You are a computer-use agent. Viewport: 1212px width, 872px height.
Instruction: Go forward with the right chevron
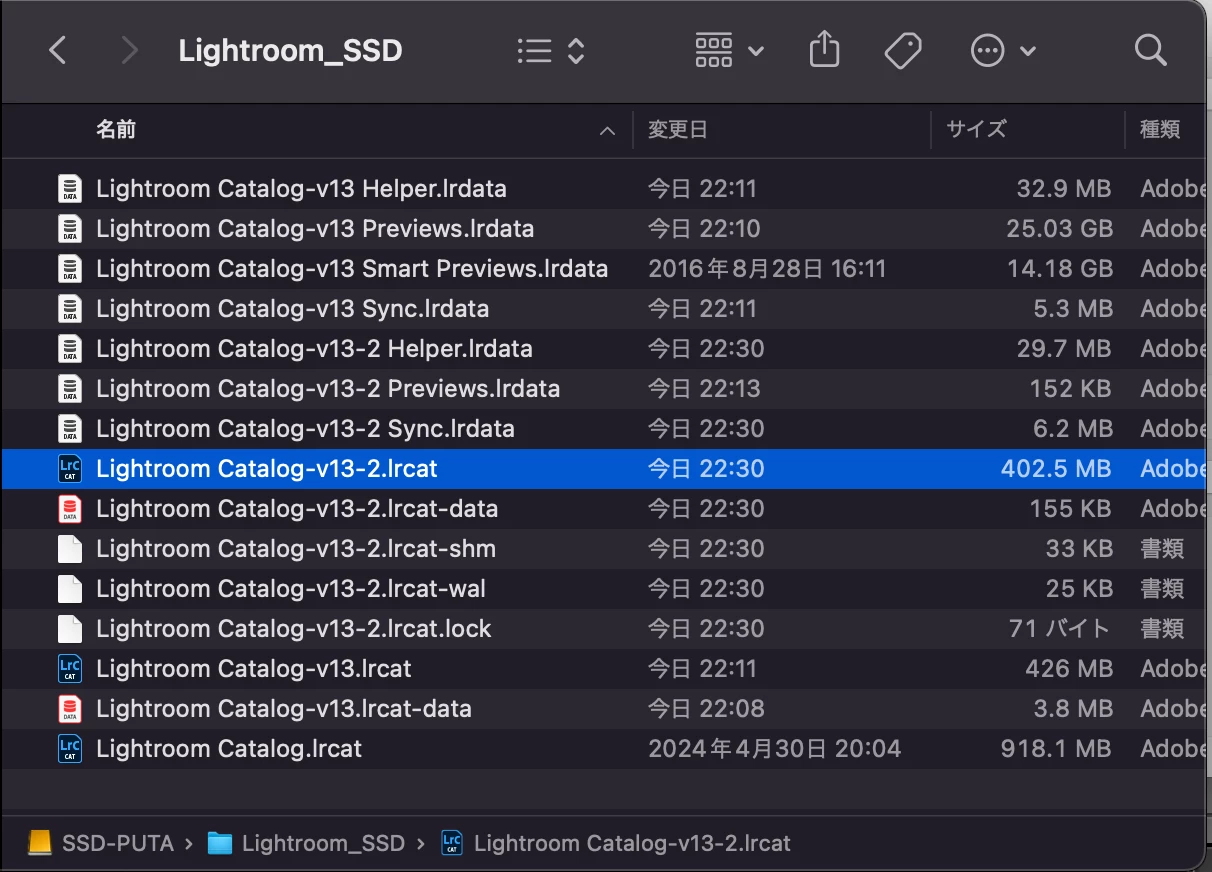(x=129, y=51)
